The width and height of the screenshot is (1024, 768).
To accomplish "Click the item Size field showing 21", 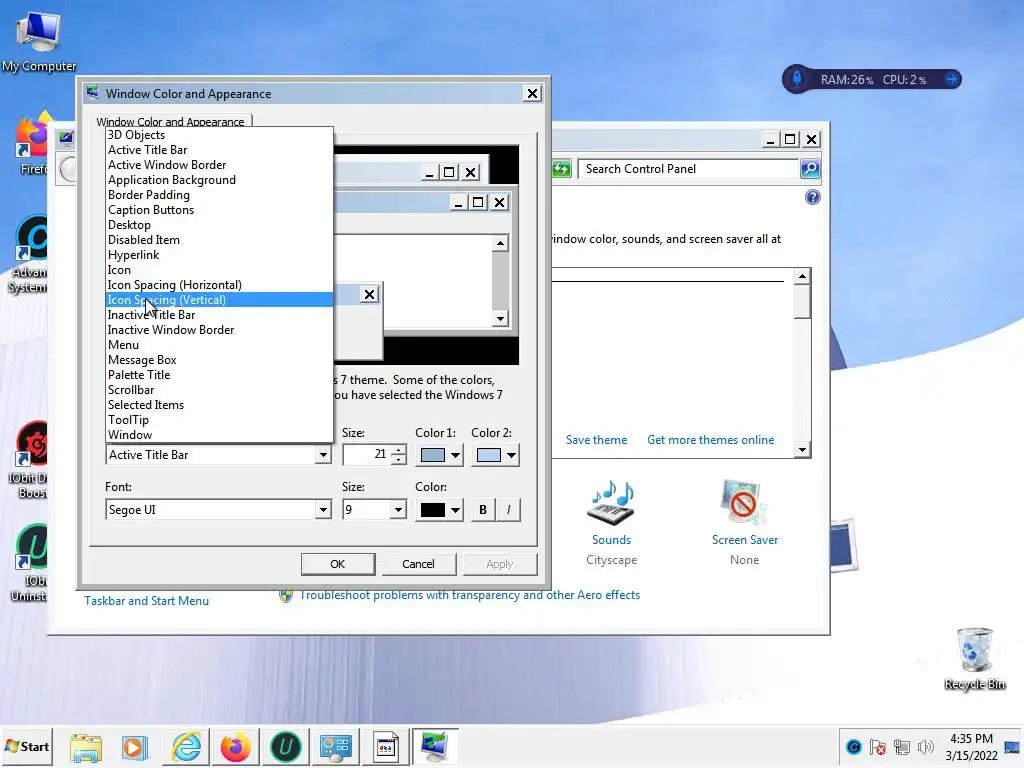I will (x=367, y=455).
